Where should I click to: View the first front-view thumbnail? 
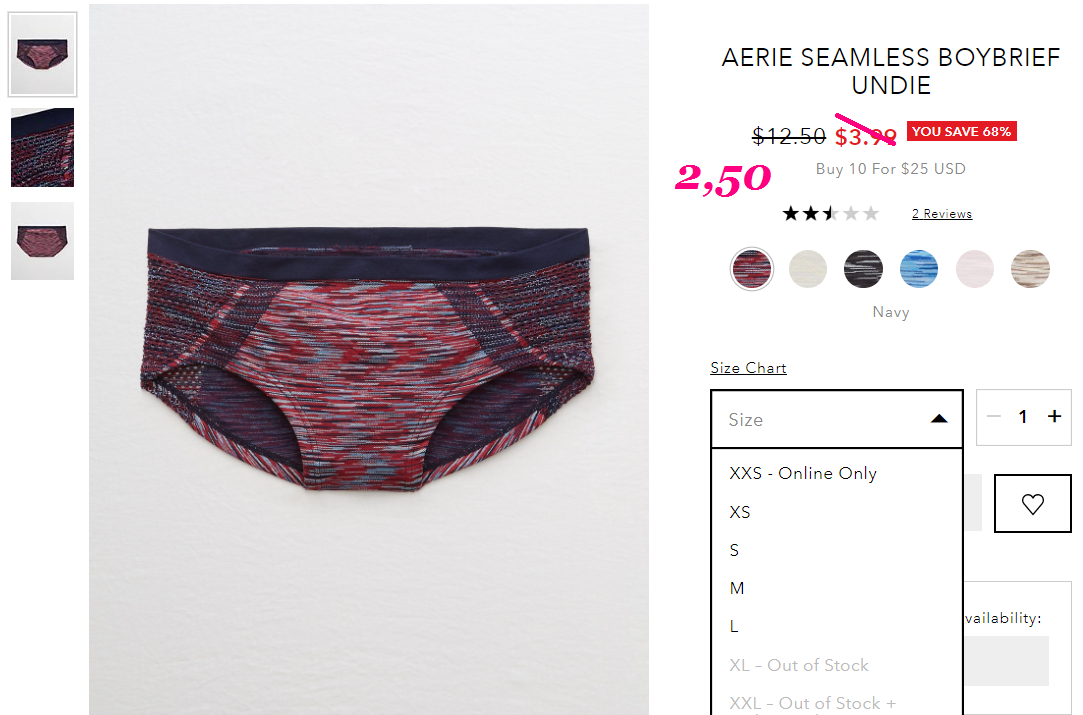tap(42, 54)
